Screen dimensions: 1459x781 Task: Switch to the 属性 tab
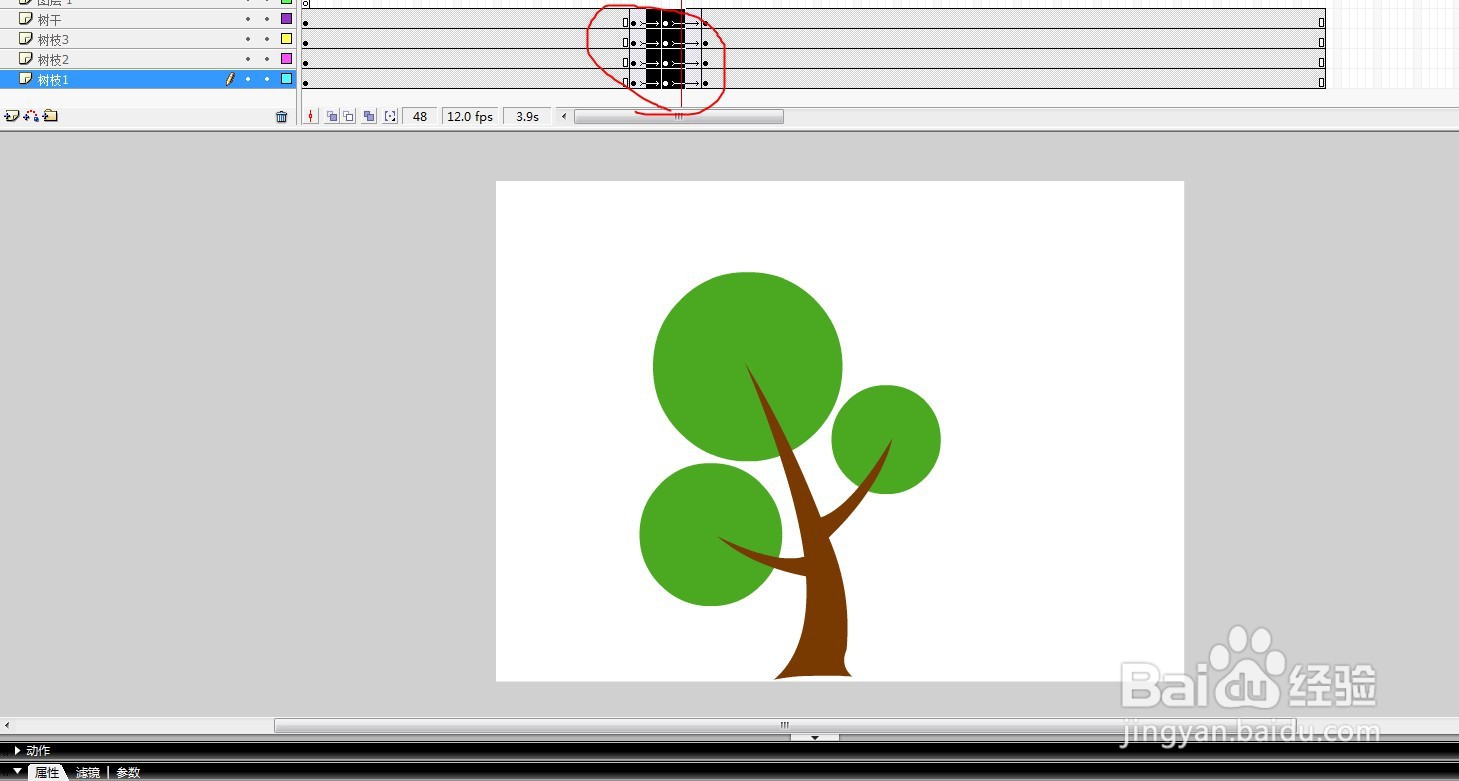coord(47,772)
